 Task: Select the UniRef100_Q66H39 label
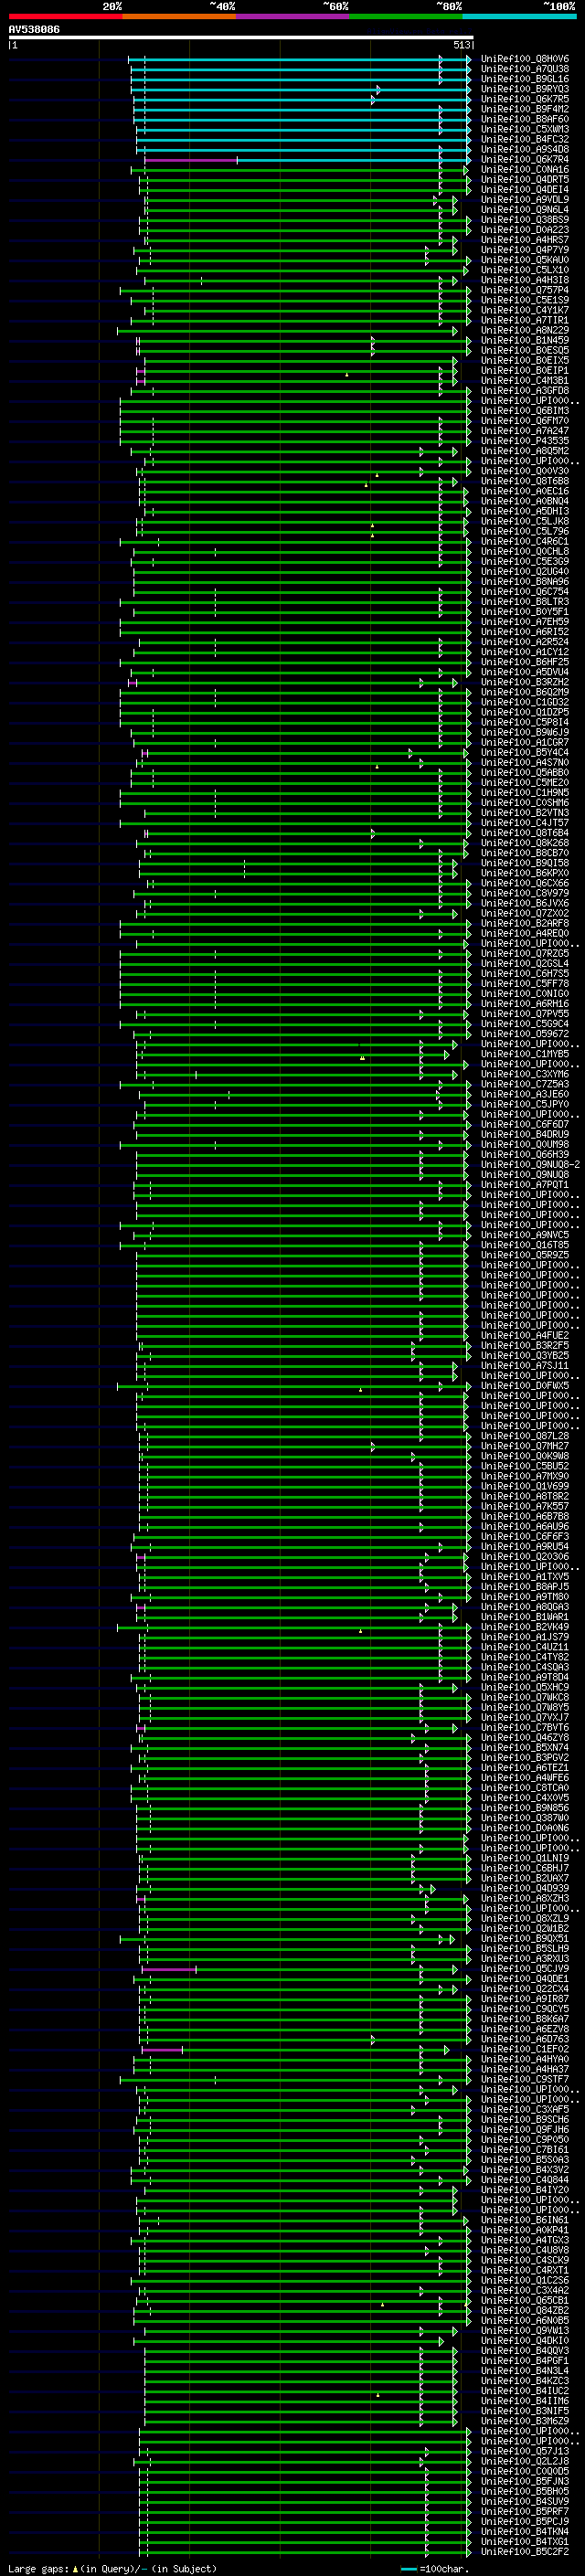pos(524,1154)
